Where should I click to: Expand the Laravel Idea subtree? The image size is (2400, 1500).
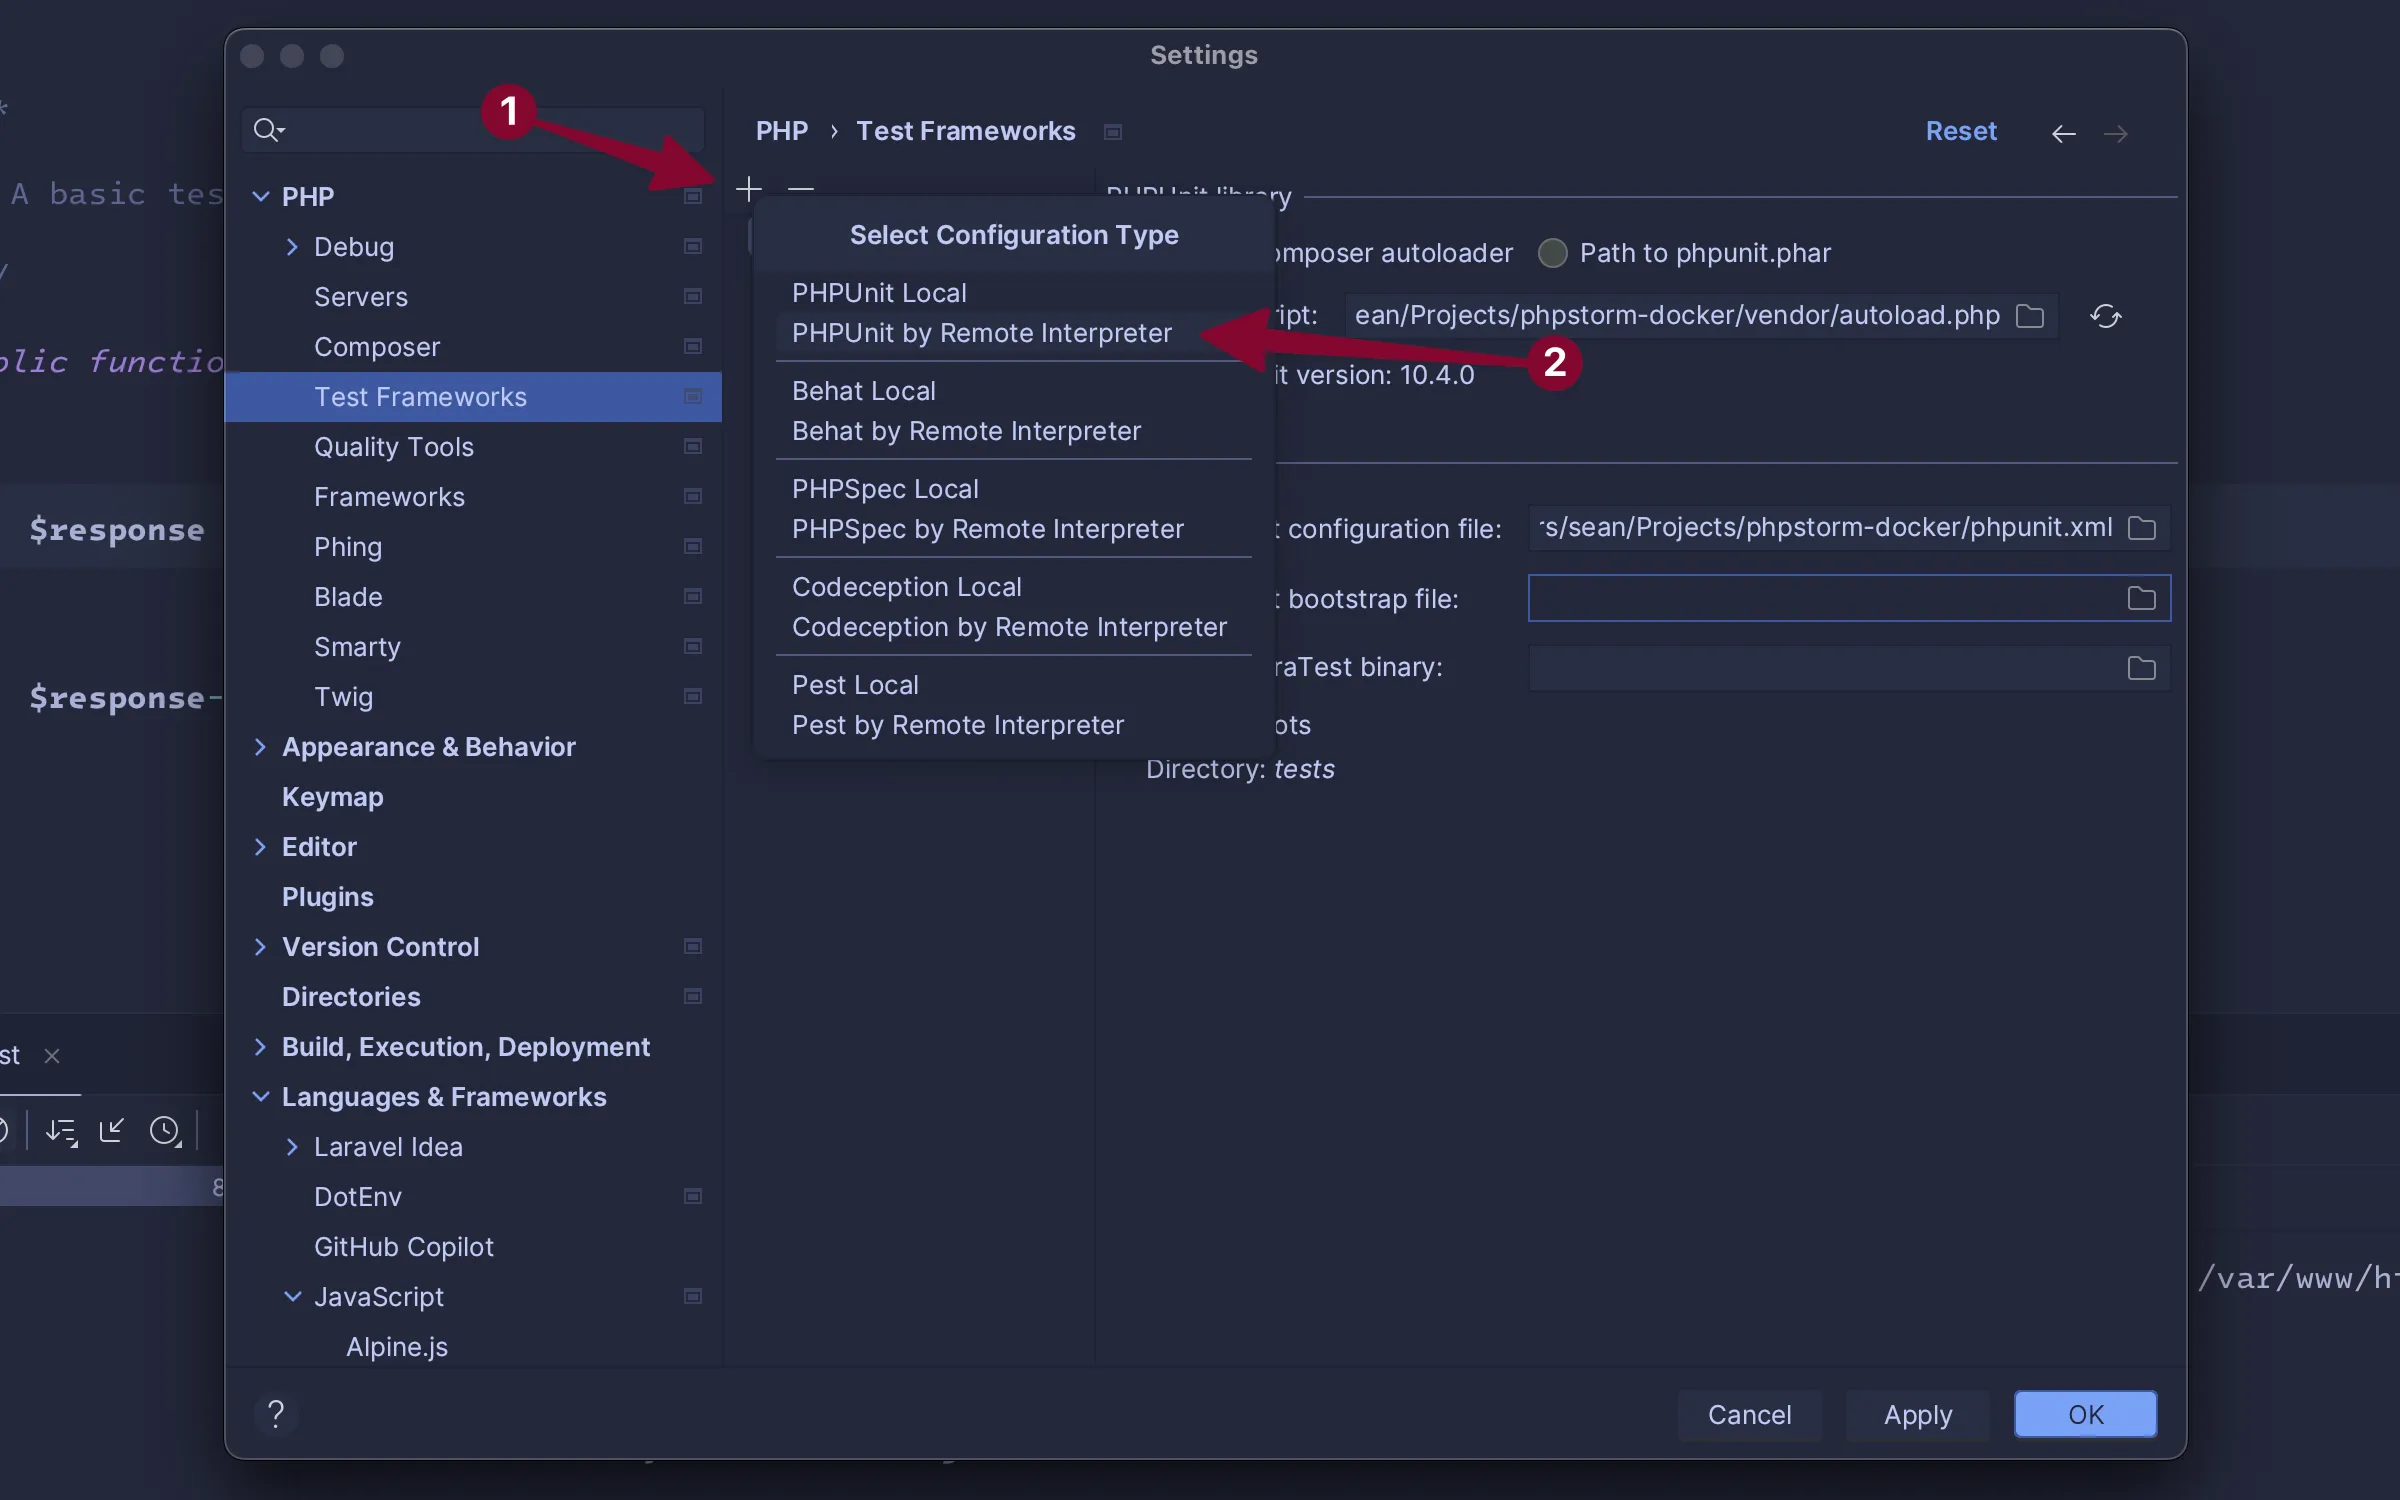[x=292, y=1146]
